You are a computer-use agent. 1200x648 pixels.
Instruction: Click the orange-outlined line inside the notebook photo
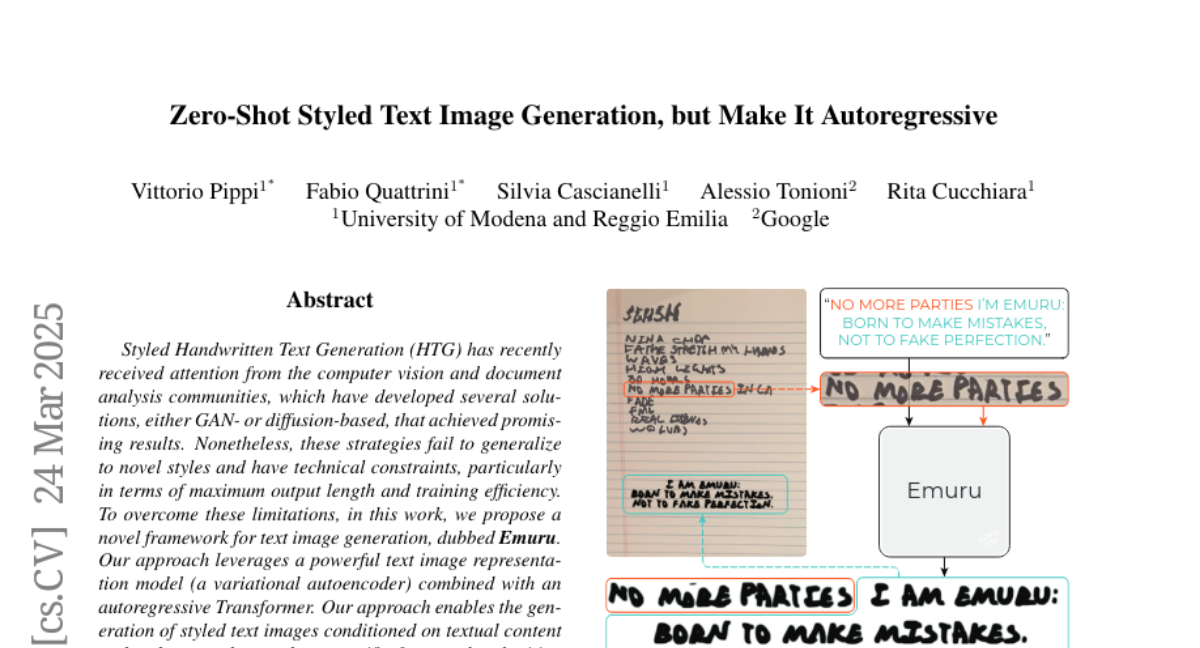tap(679, 390)
